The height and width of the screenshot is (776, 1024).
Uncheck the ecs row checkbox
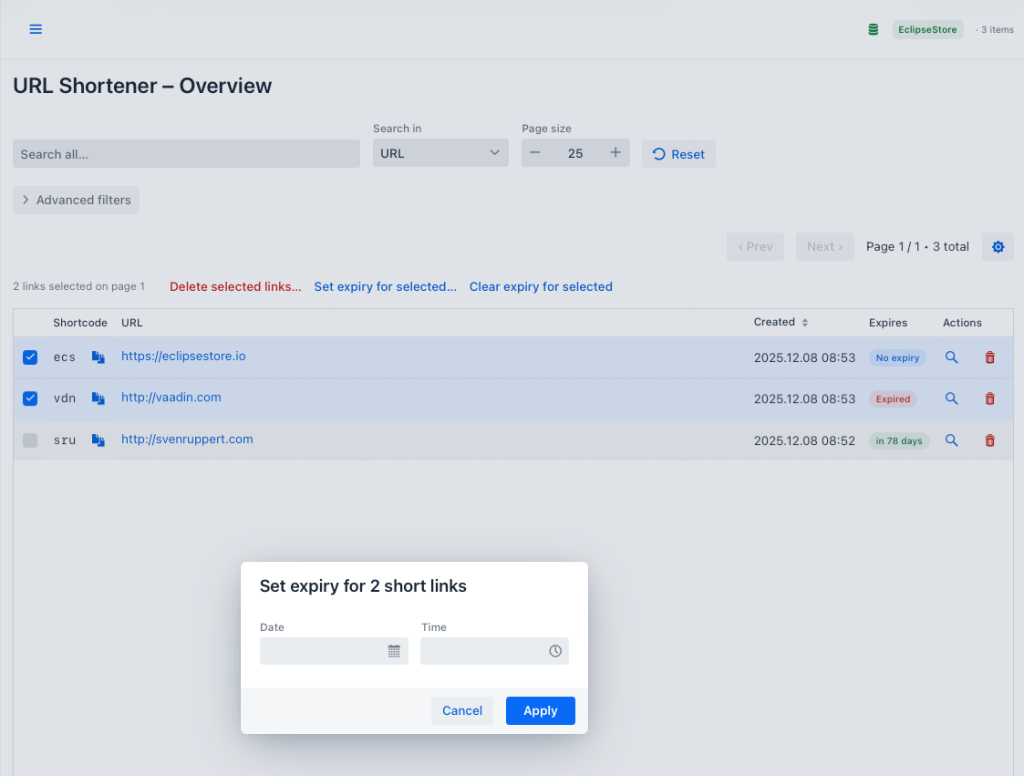pos(29,356)
